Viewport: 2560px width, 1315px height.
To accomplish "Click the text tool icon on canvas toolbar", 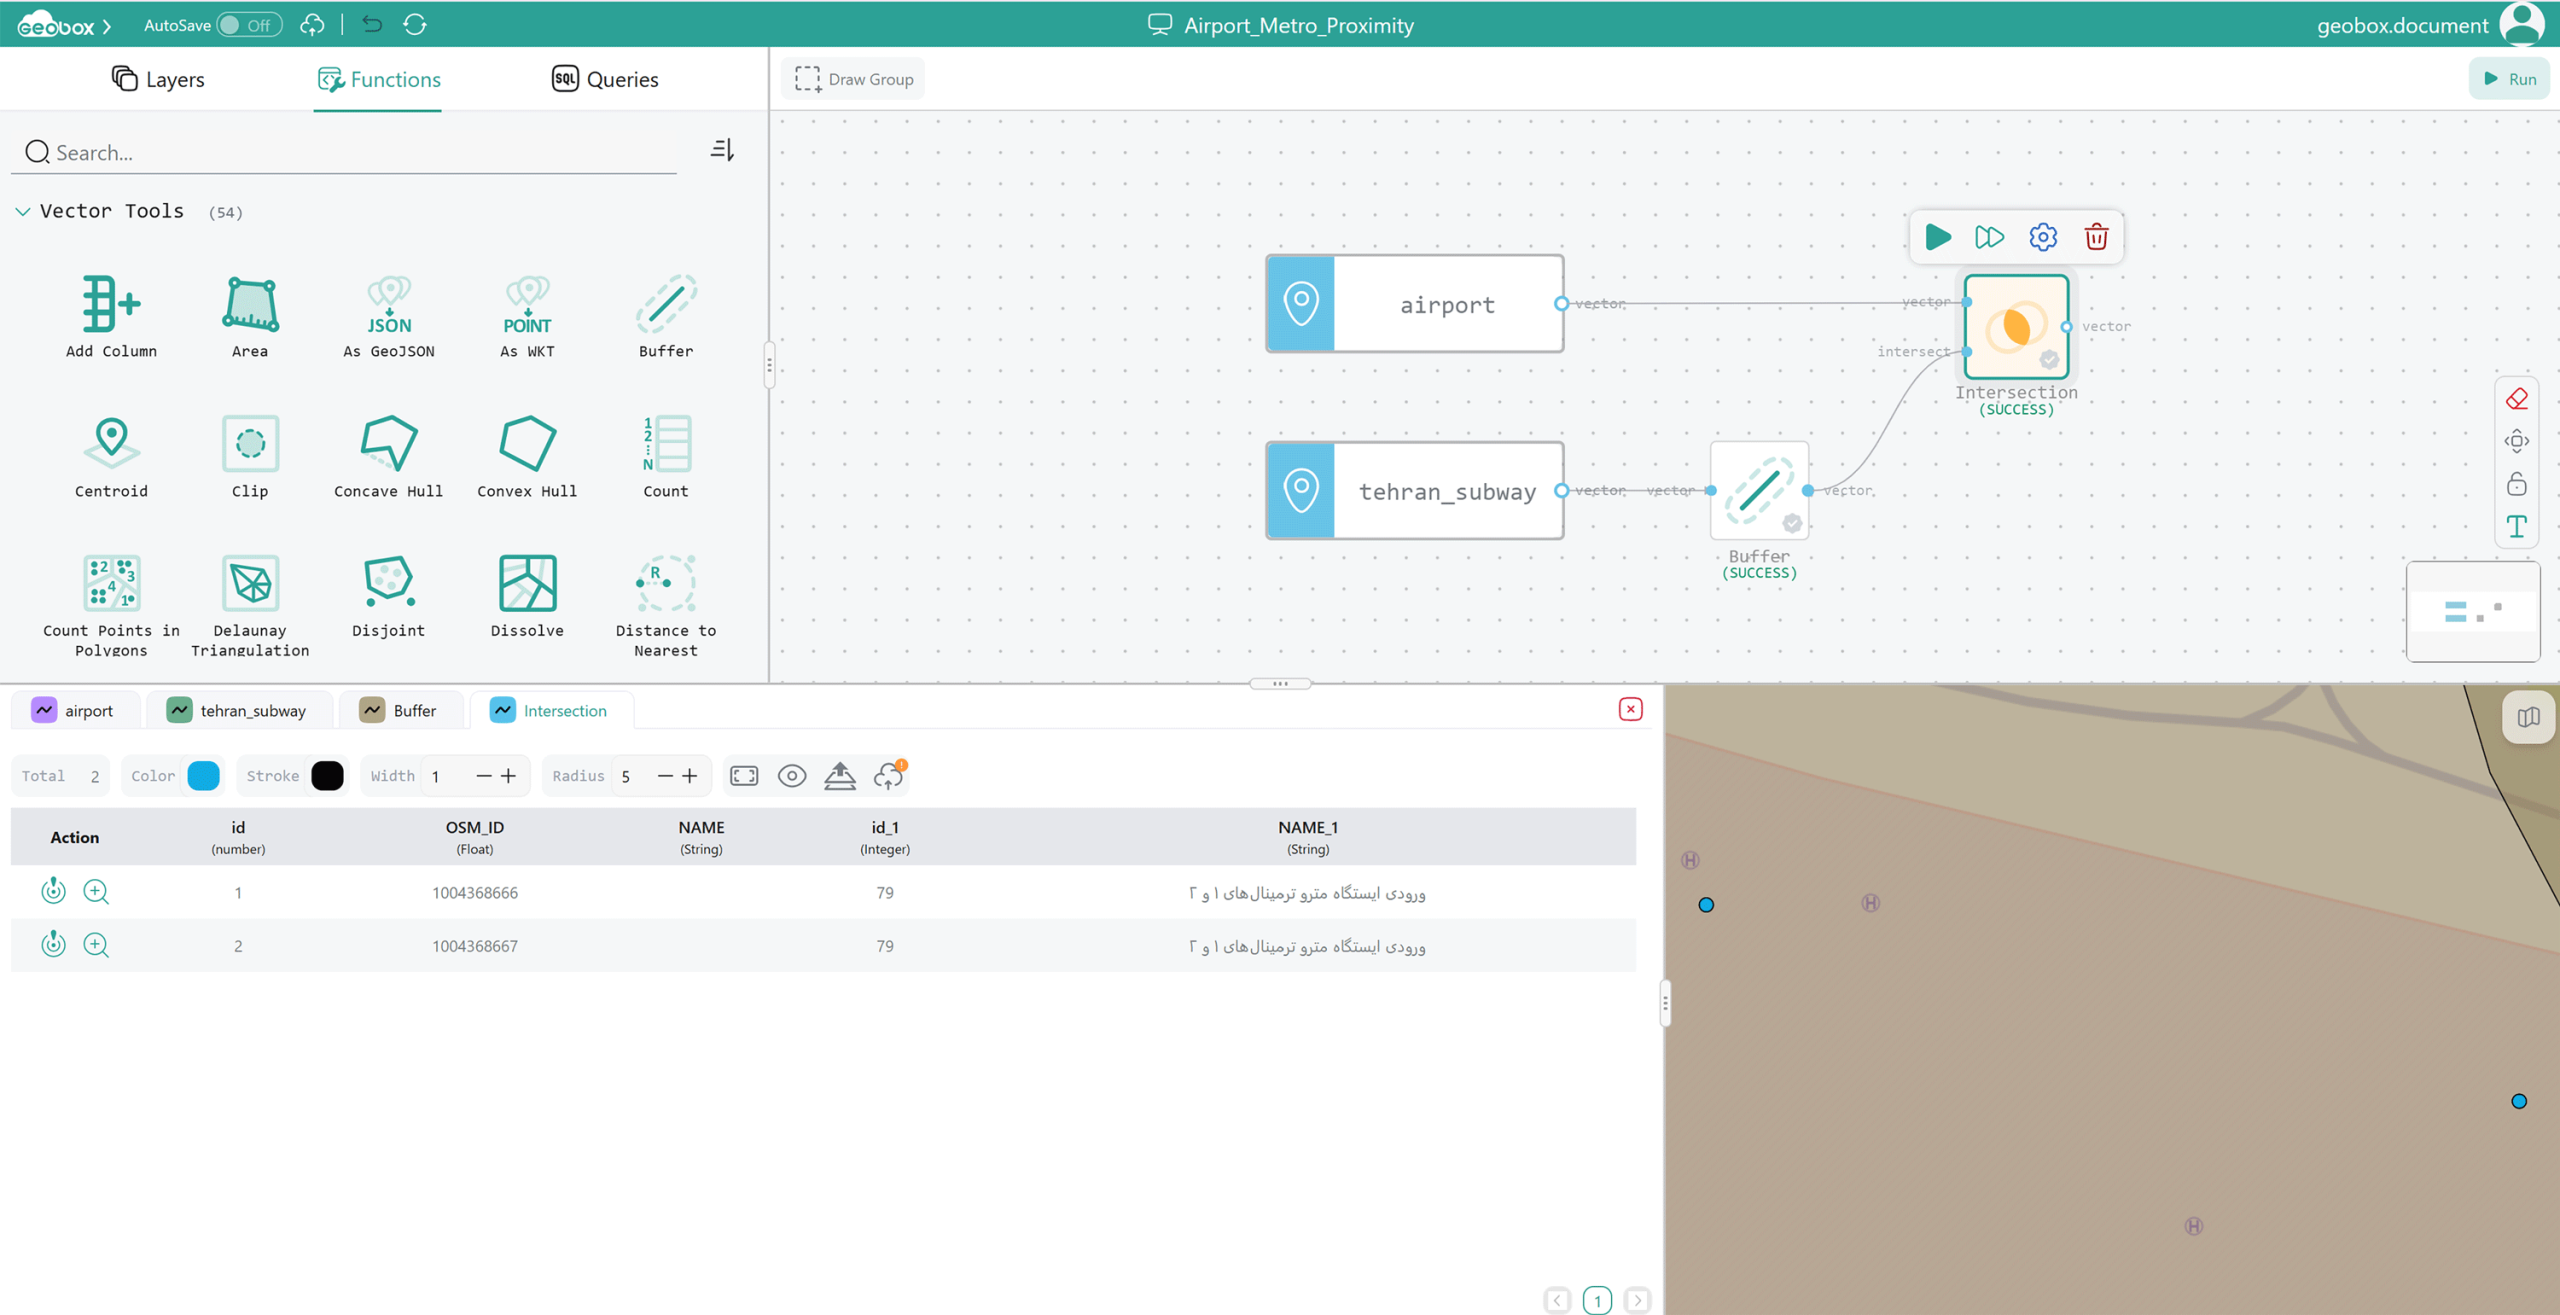I will (2517, 527).
